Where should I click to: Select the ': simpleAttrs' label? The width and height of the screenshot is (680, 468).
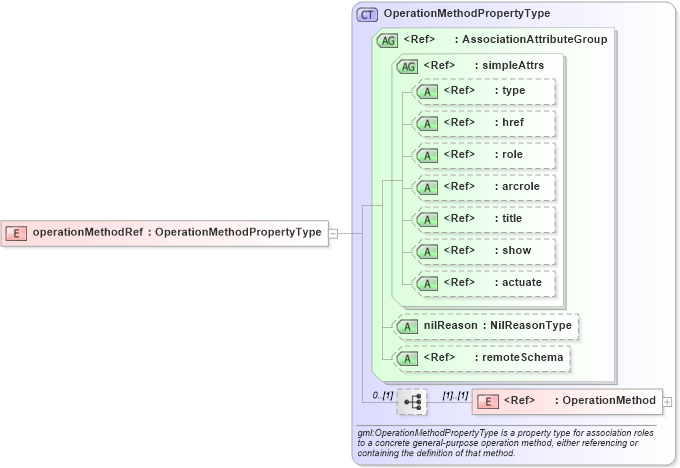509,65
